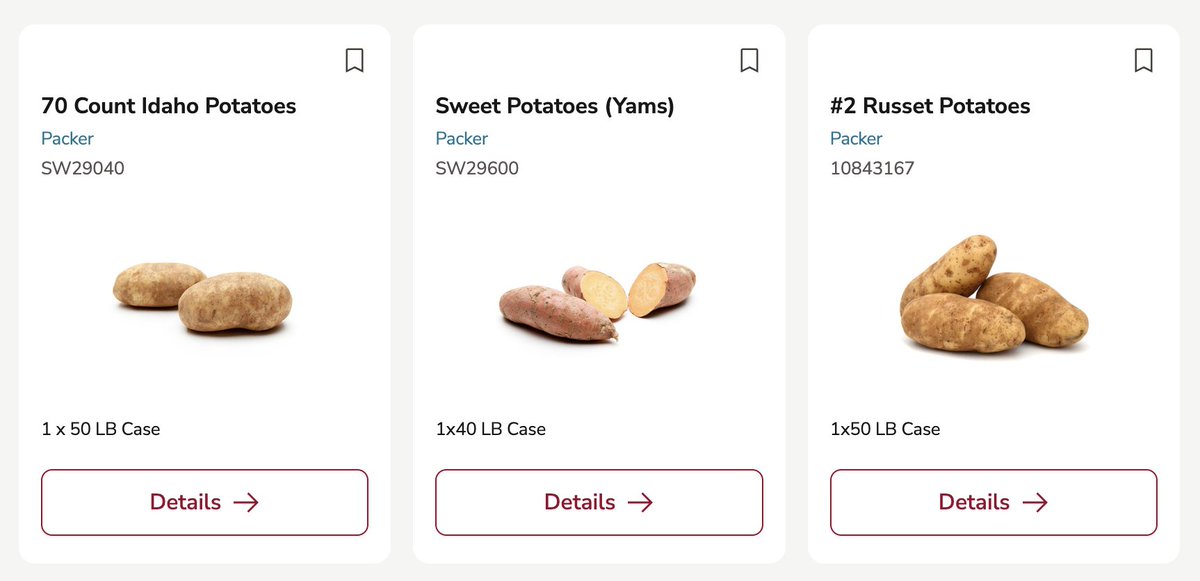Click Packer brand under Russet Potatoes
1200x581 pixels.
click(856, 138)
